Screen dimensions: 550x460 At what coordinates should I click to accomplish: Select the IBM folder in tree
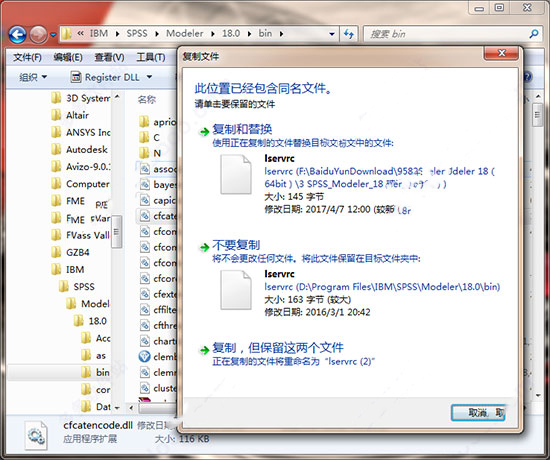[68, 269]
